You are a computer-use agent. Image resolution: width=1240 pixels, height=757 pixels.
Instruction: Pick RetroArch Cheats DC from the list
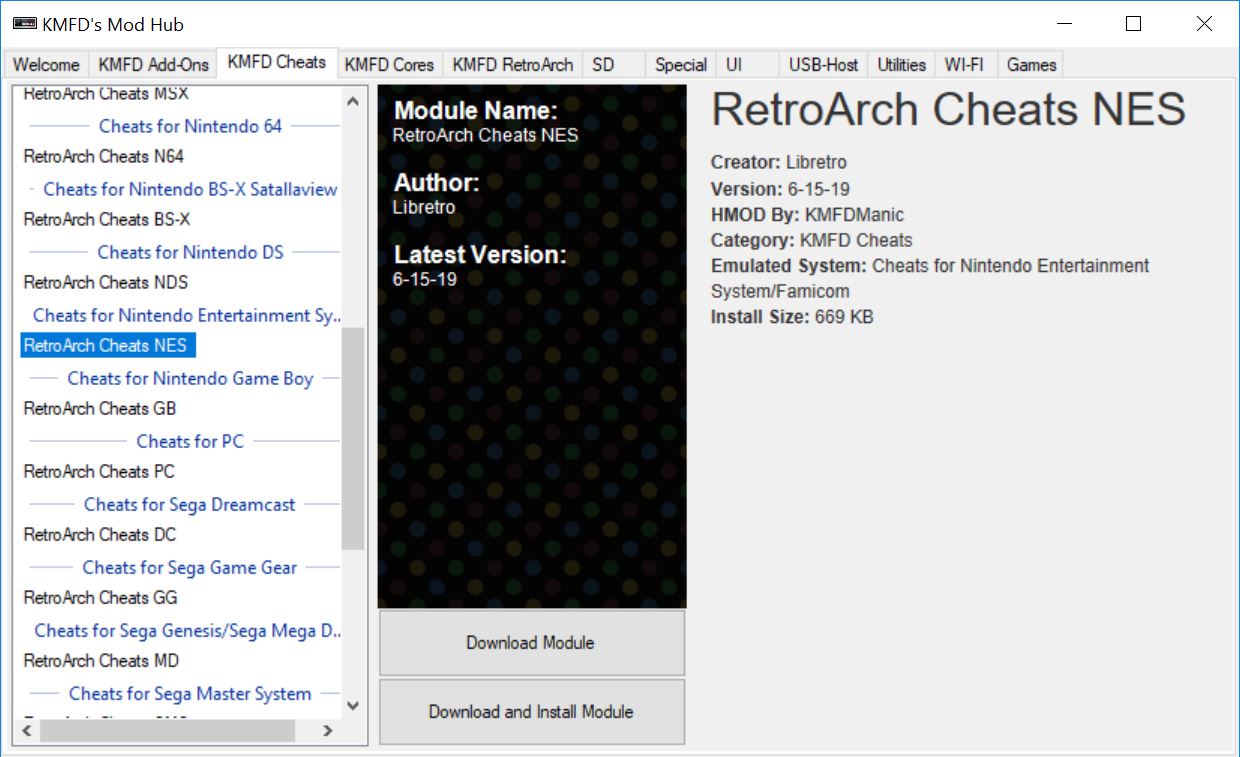pyautogui.click(x=100, y=534)
